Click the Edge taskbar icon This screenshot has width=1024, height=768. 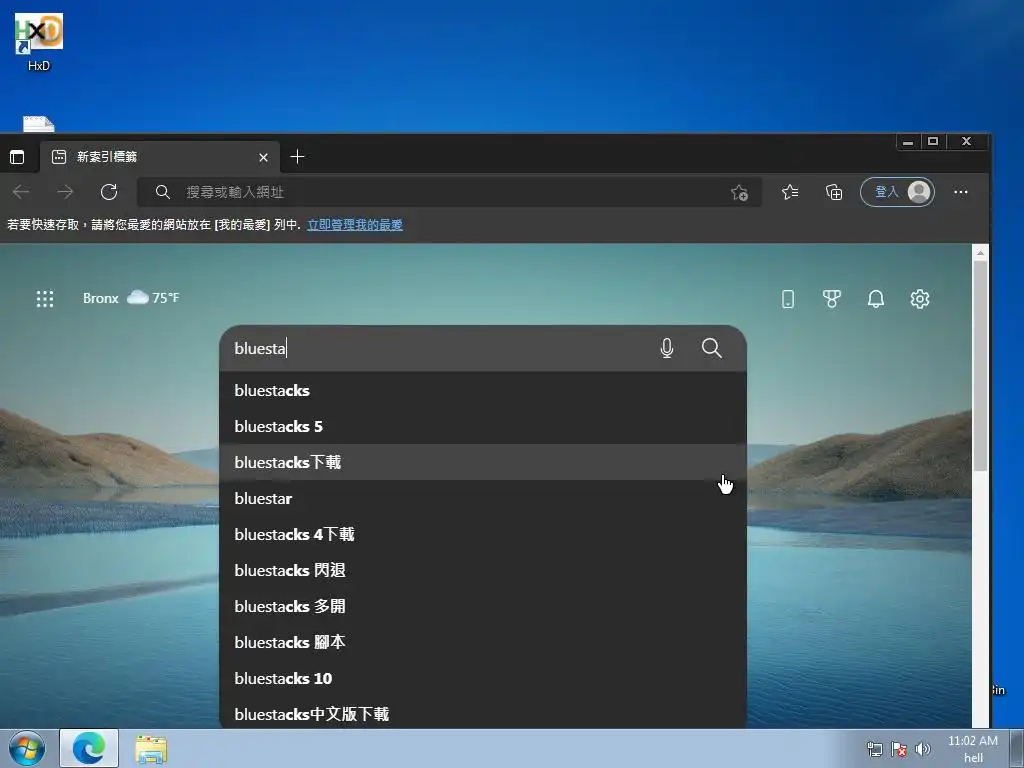point(89,748)
